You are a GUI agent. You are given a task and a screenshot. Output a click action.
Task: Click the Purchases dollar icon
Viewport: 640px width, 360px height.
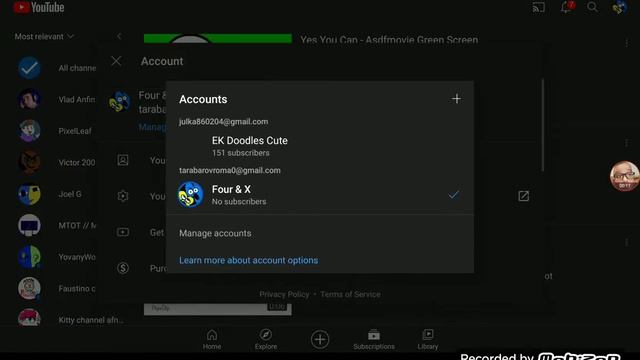pos(123,268)
